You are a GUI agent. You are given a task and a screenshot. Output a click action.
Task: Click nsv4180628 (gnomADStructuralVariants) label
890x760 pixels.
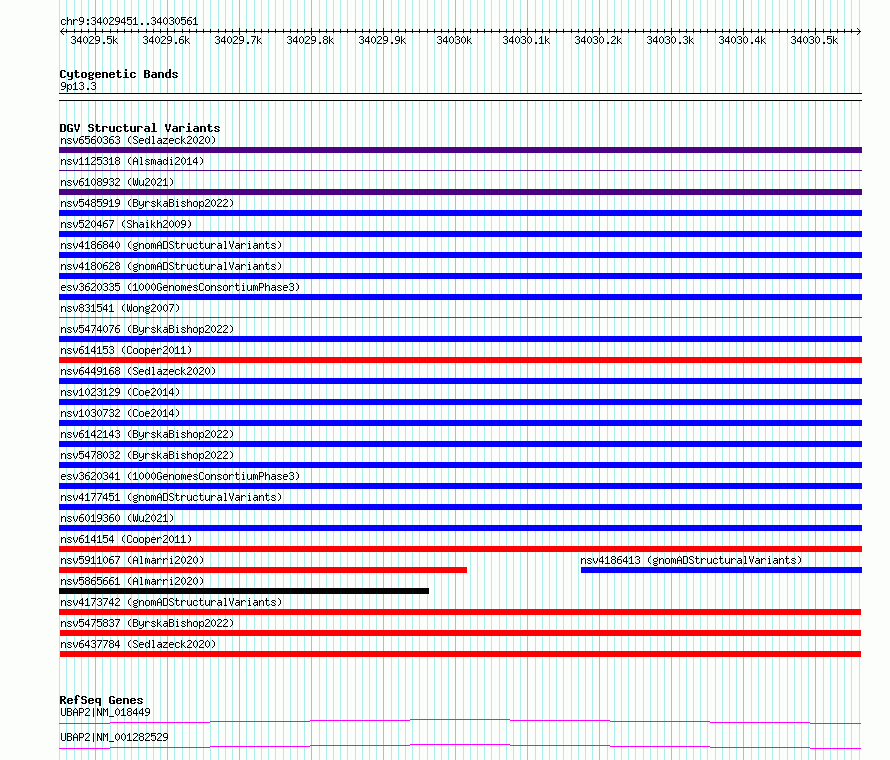[x=171, y=266]
